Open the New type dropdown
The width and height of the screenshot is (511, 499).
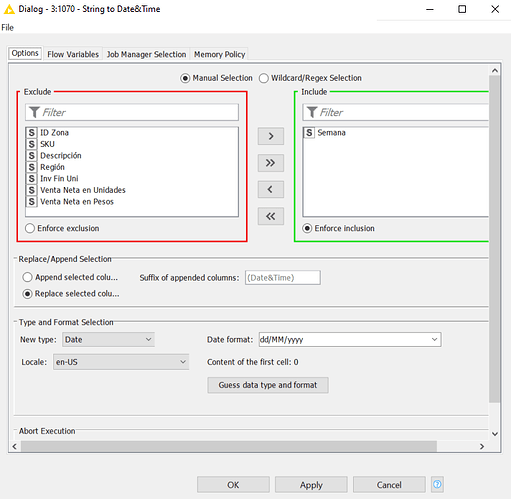click(108, 339)
